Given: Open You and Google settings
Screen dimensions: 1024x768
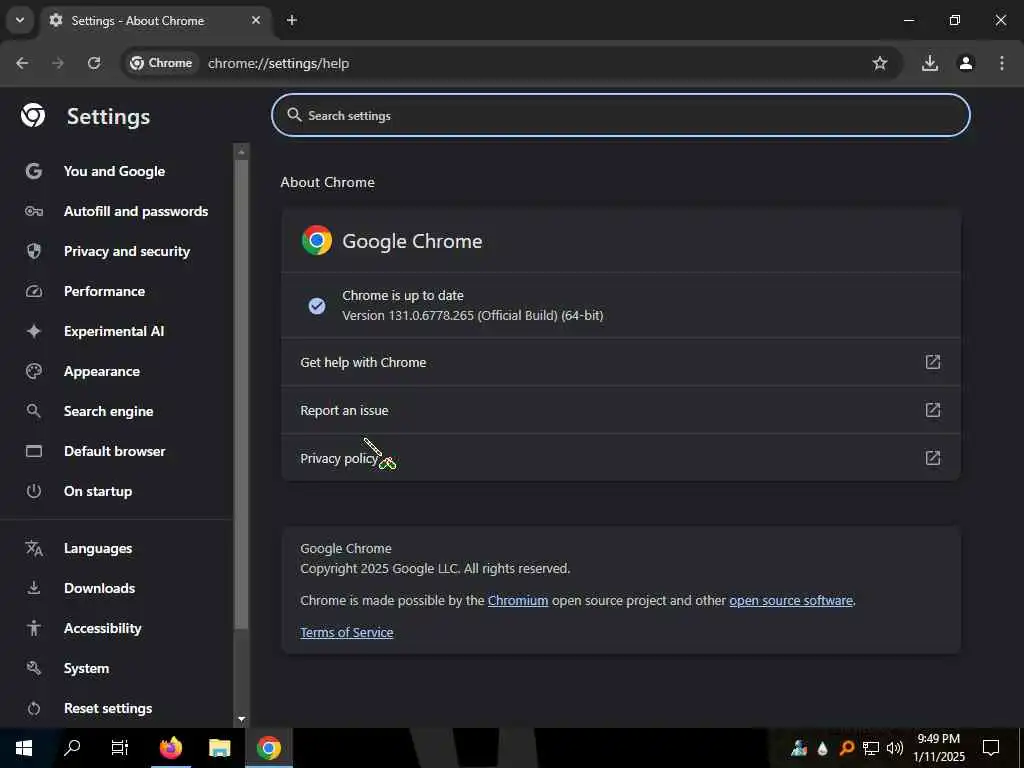Looking at the screenshot, I should pyautogui.click(x=114, y=171).
